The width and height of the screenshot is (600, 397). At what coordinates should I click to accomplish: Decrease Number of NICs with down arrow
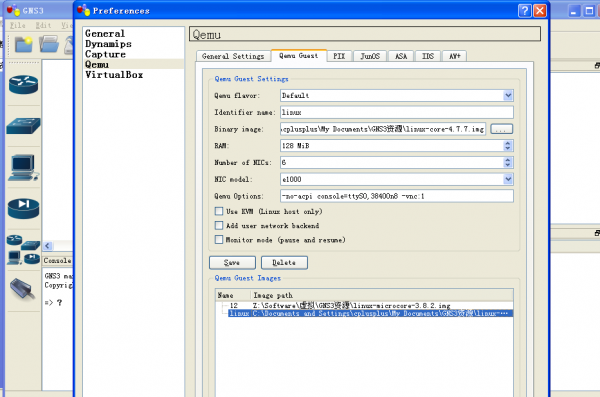point(508,165)
